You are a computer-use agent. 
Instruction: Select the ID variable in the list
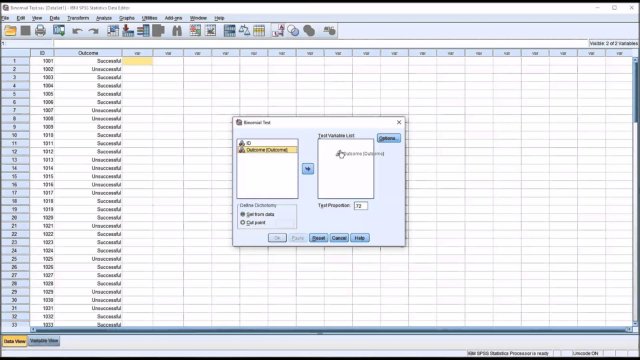[267, 143]
